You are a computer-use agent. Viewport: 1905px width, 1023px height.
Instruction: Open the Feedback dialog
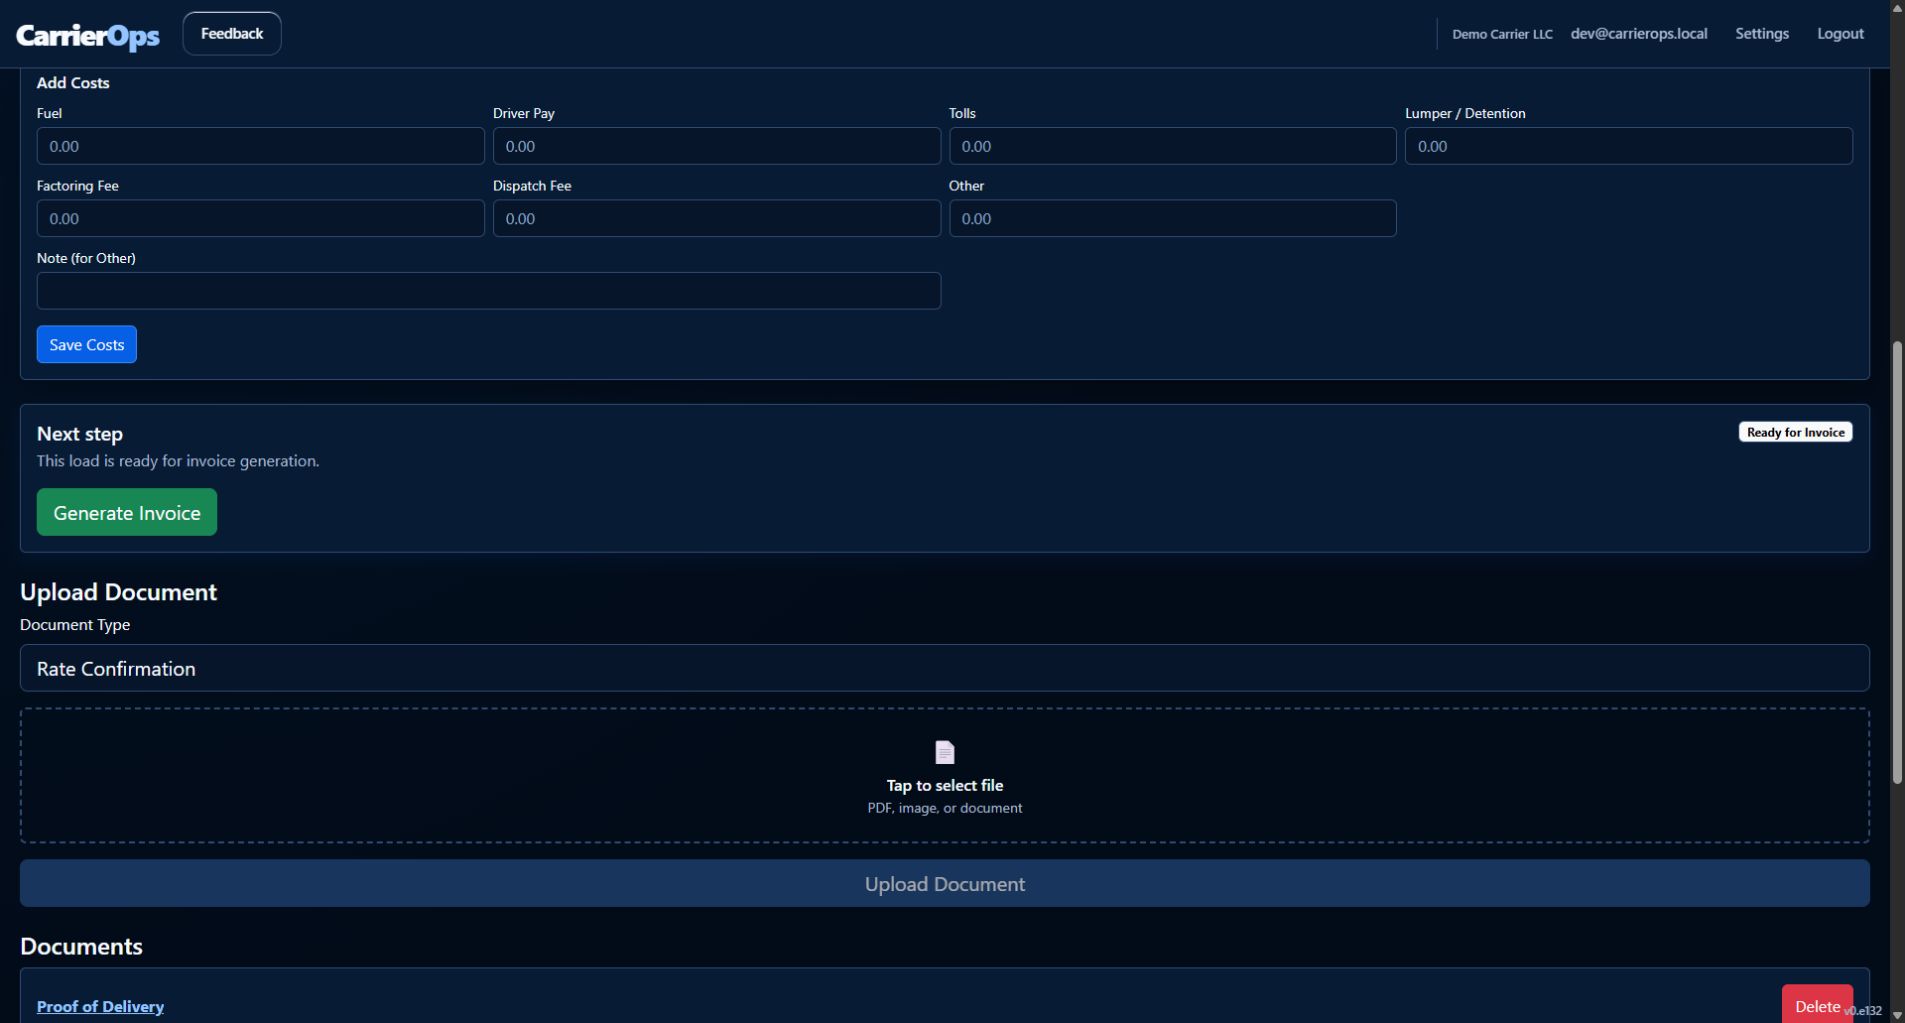point(232,34)
